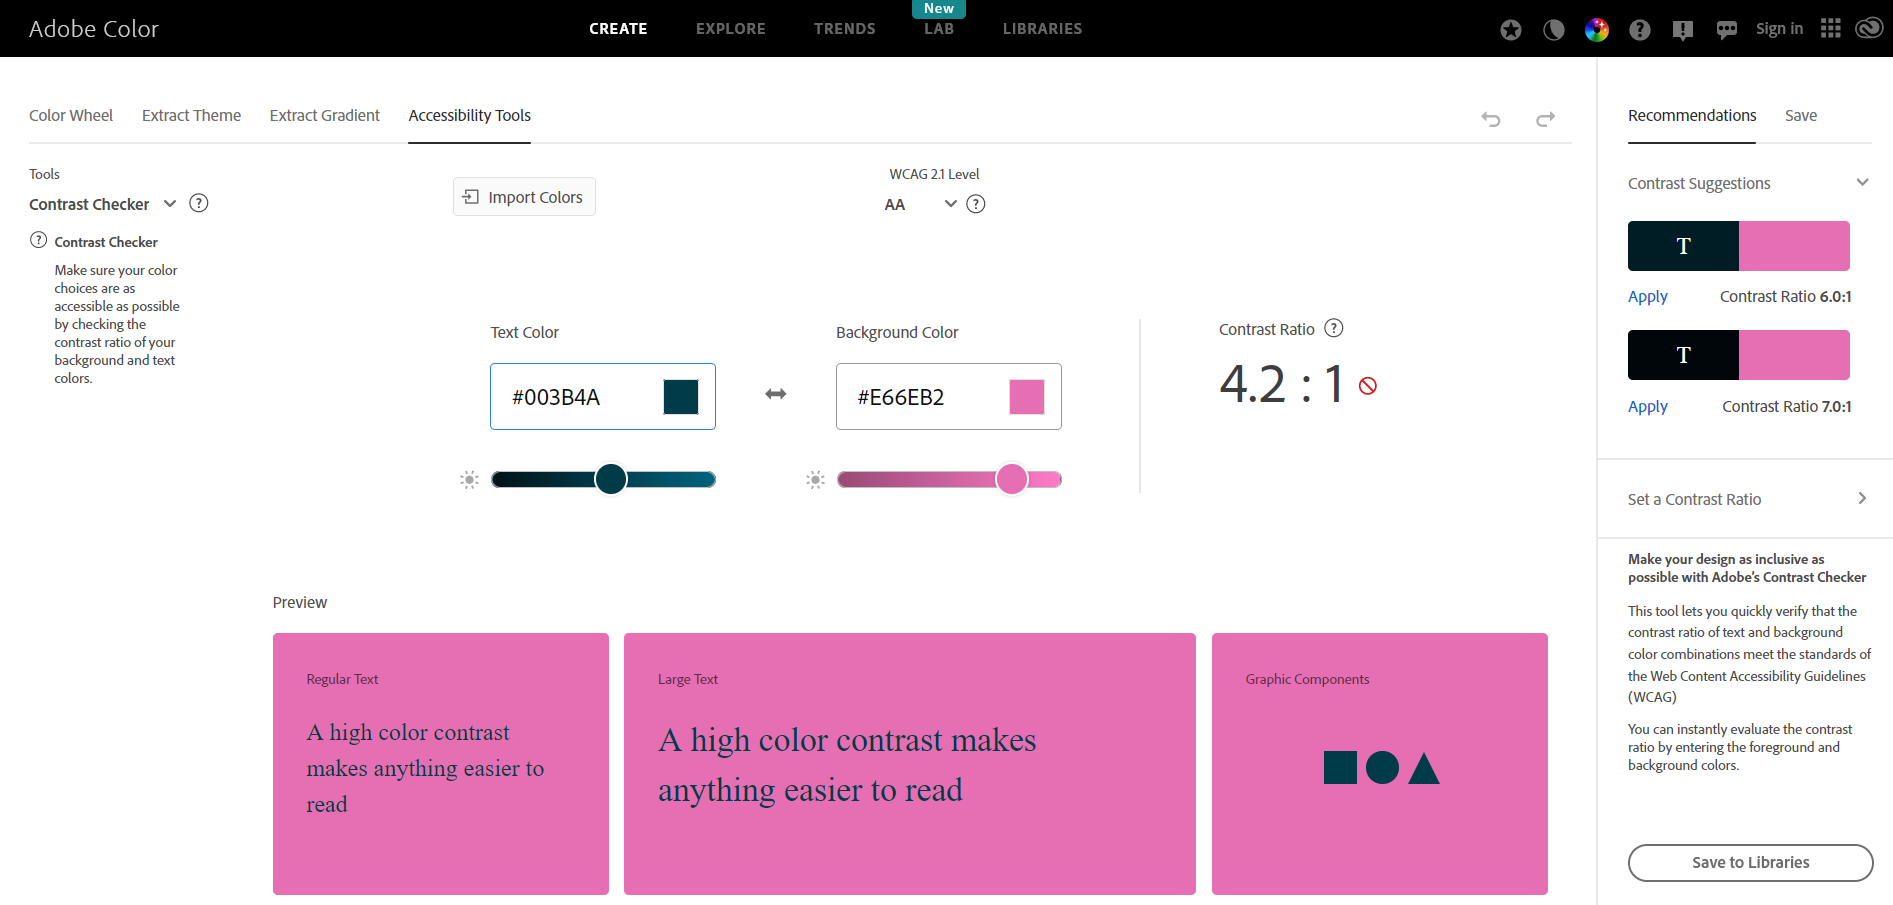Click the background color pink swatch
Image resolution: width=1893 pixels, height=905 pixels.
click(x=1026, y=397)
